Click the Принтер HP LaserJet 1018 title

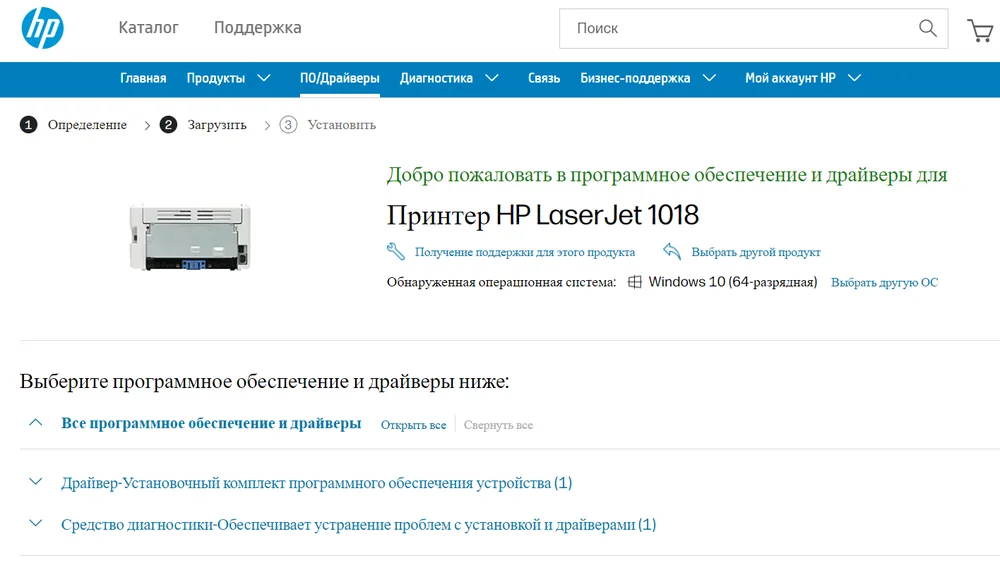543,215
